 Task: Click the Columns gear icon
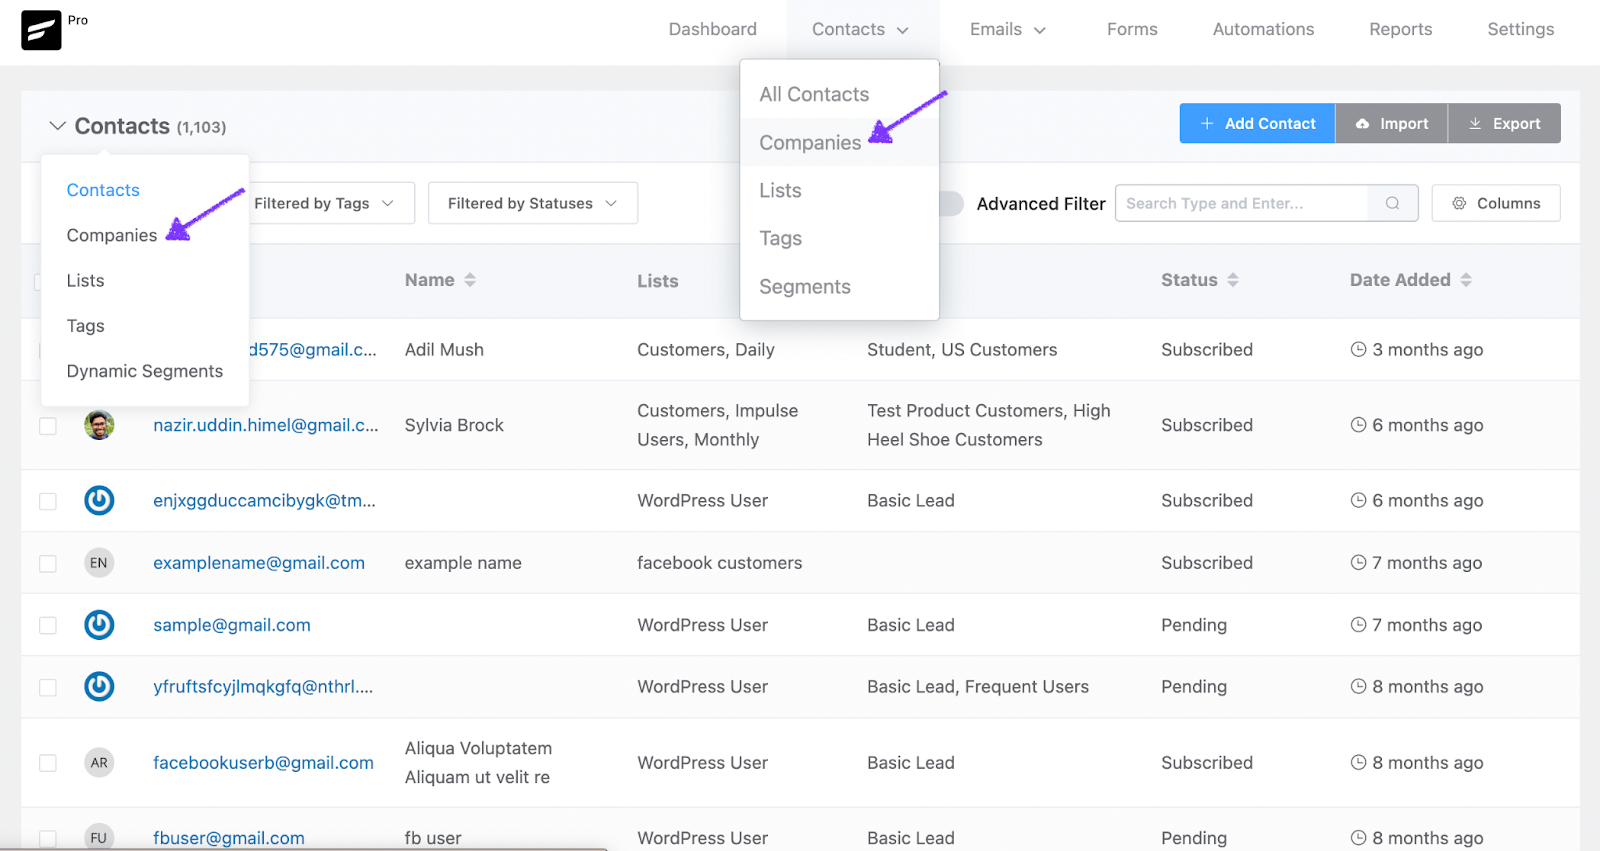1459,203
